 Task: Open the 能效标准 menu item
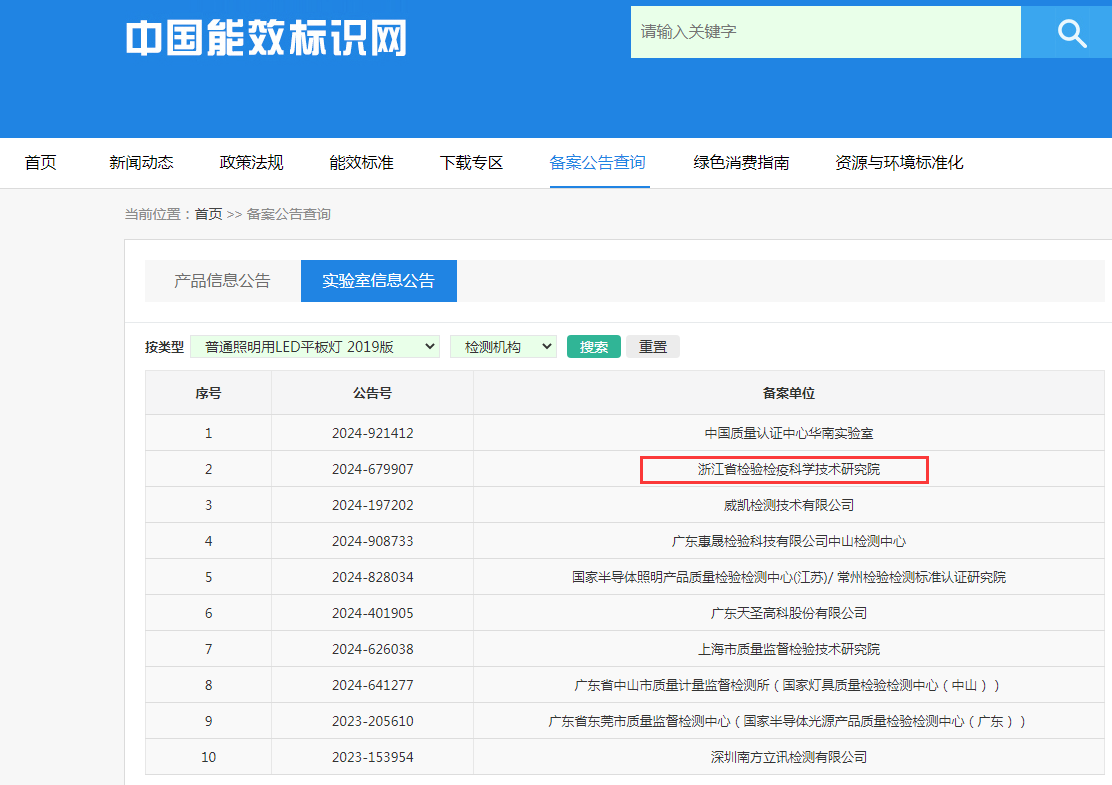[x=361, y=163]
